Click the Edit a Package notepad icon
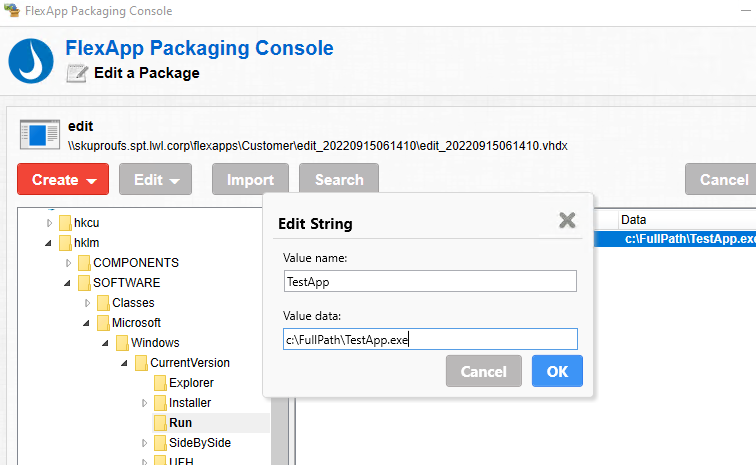The height and width of the screenshot is (465, 756). [x=77, y=73]
